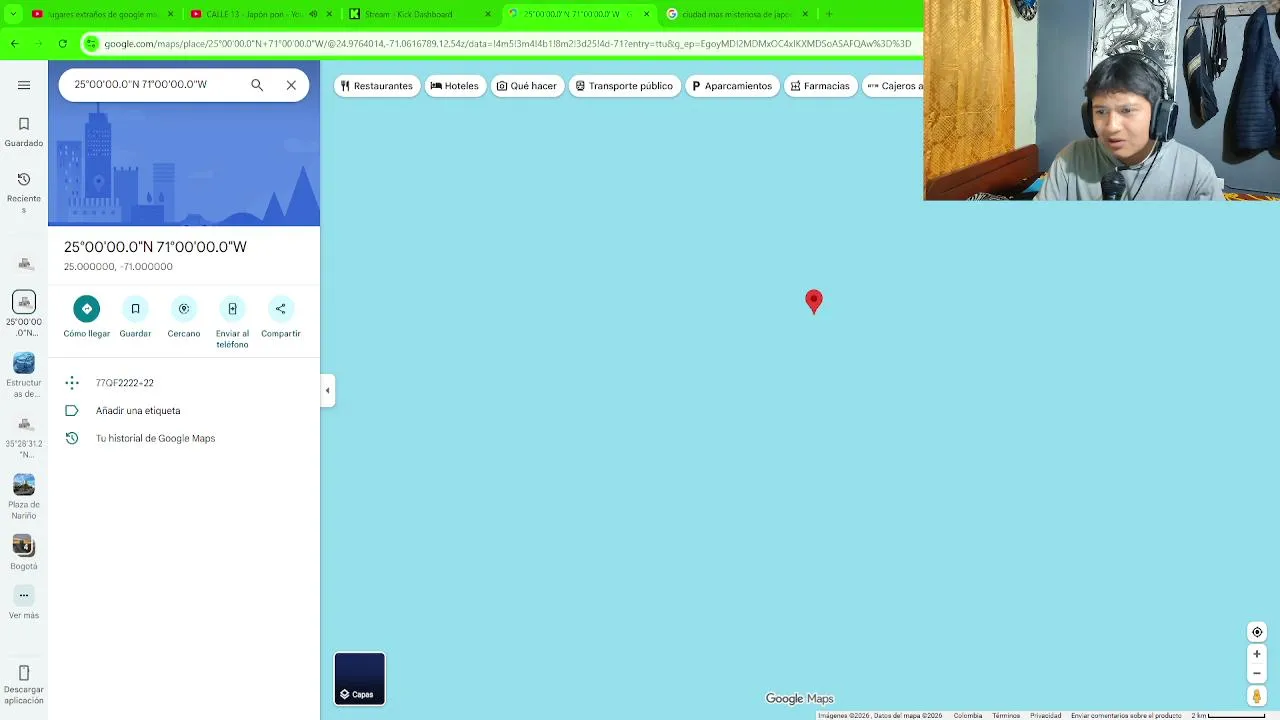Go forward with browser forward arrow

click(38, 44)
